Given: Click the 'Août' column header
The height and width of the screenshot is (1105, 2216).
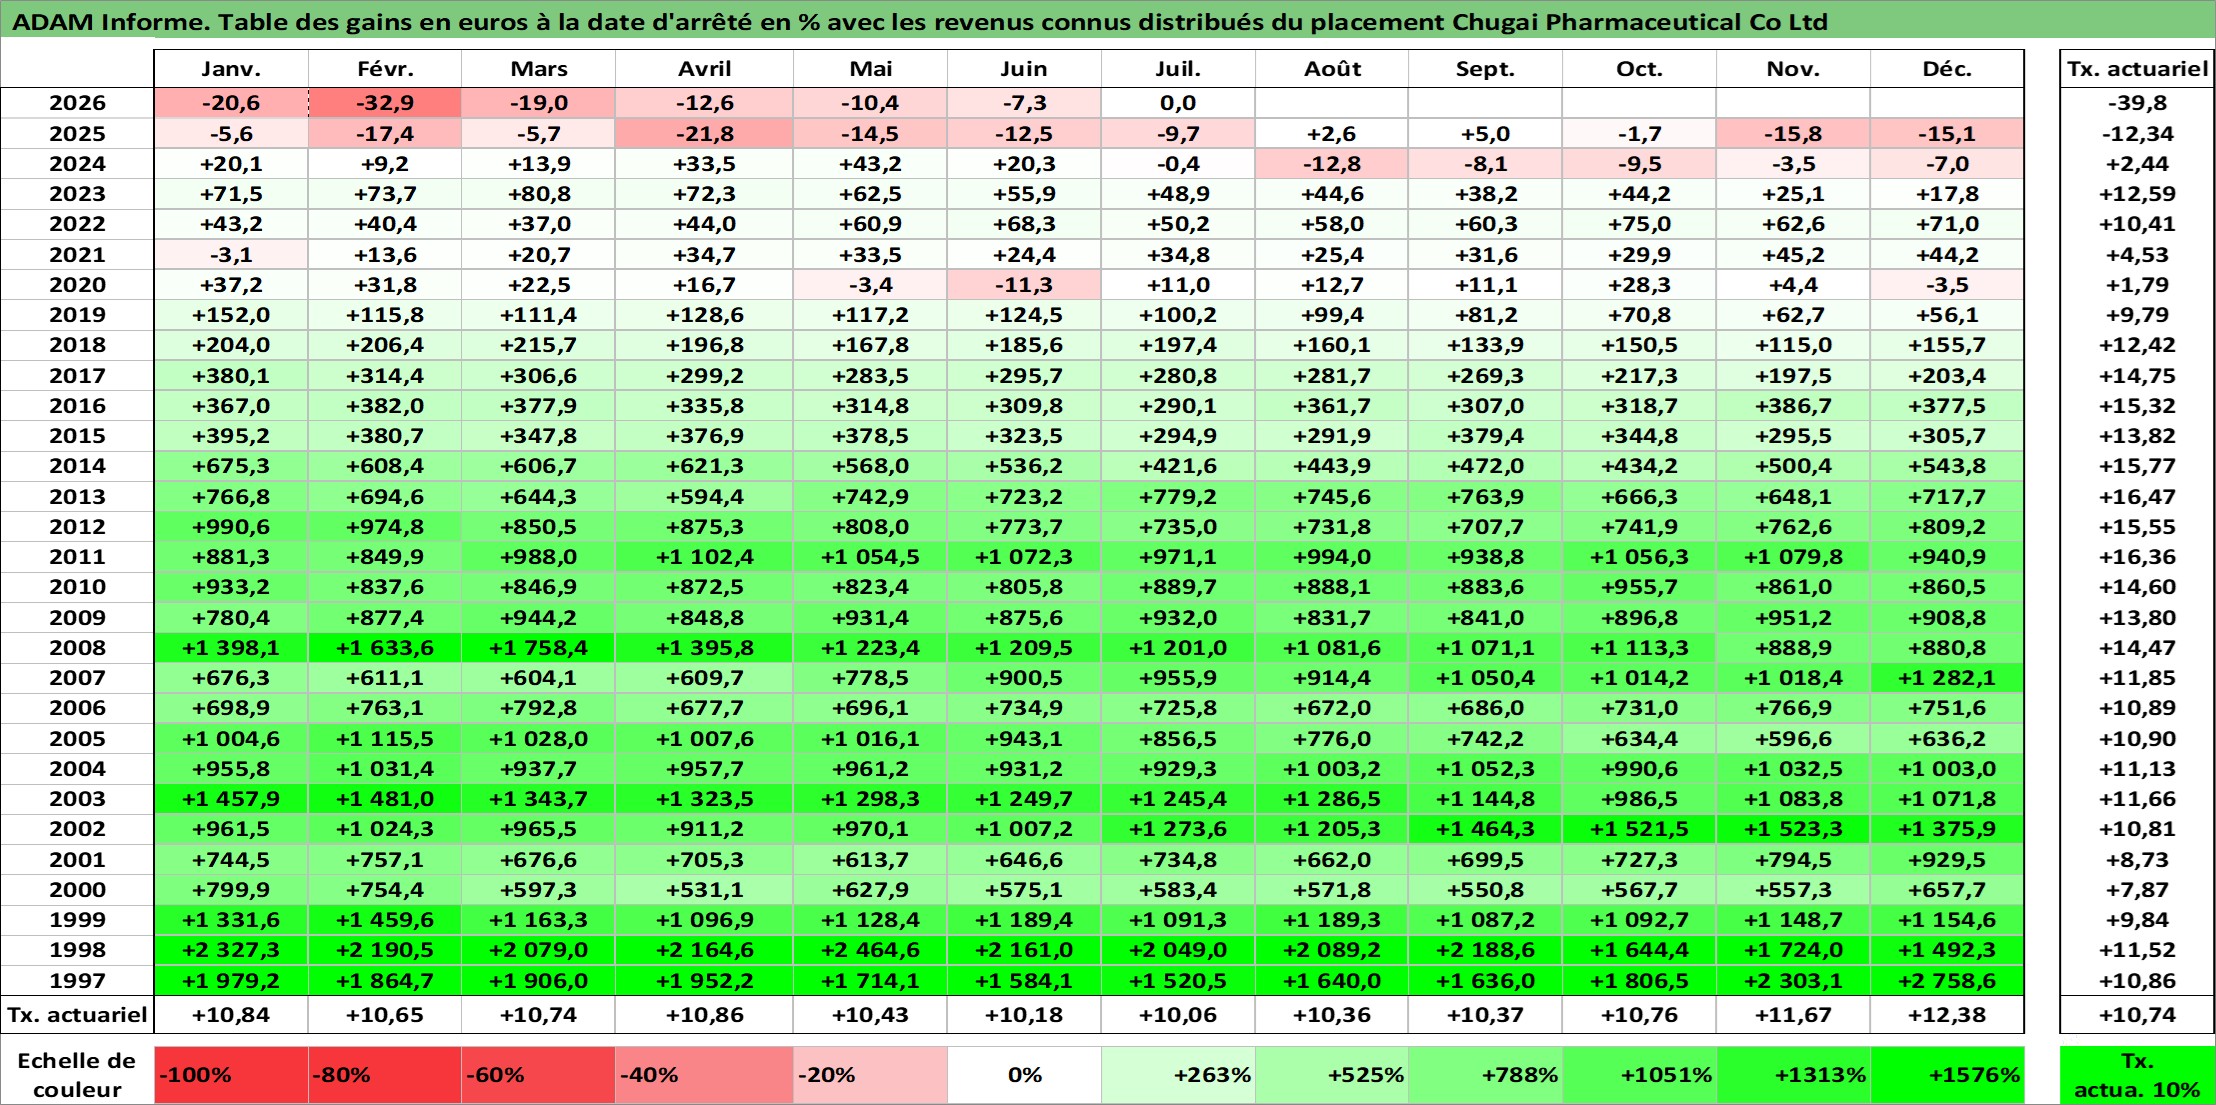Looking at the screenshot, I should coord(1332,69).
